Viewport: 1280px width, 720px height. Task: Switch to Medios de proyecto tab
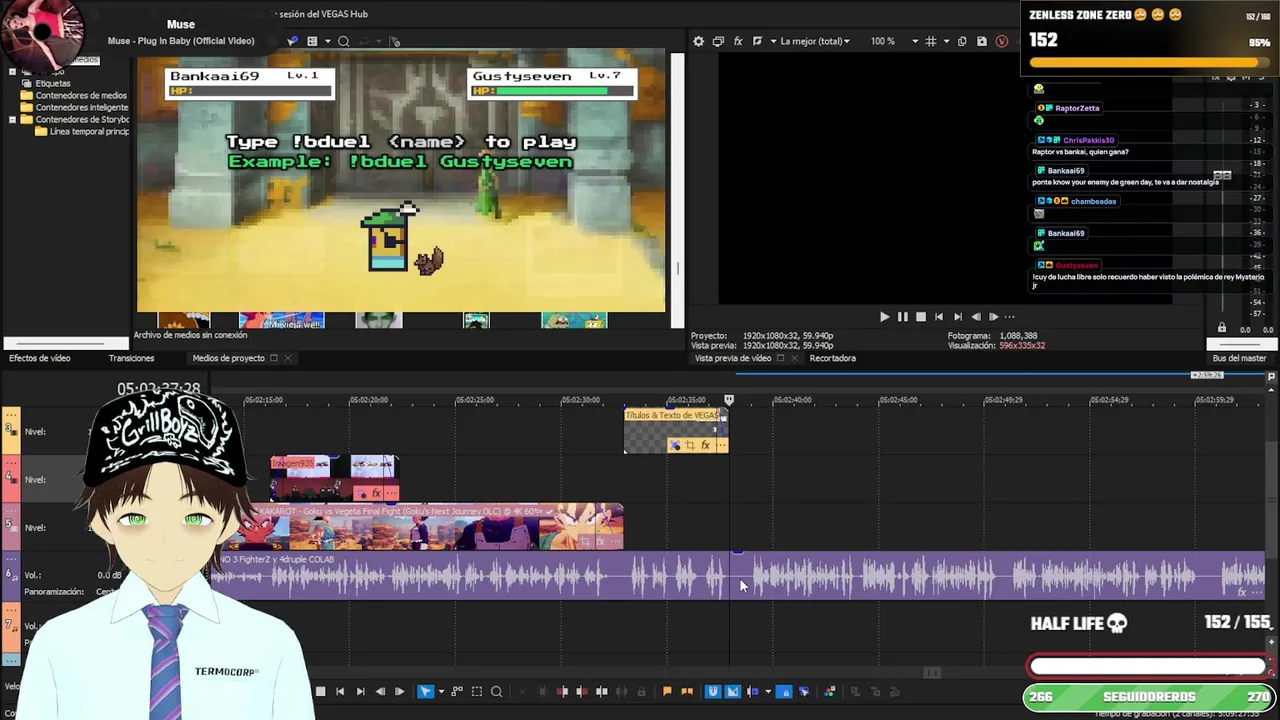click(x=228, y=358)
